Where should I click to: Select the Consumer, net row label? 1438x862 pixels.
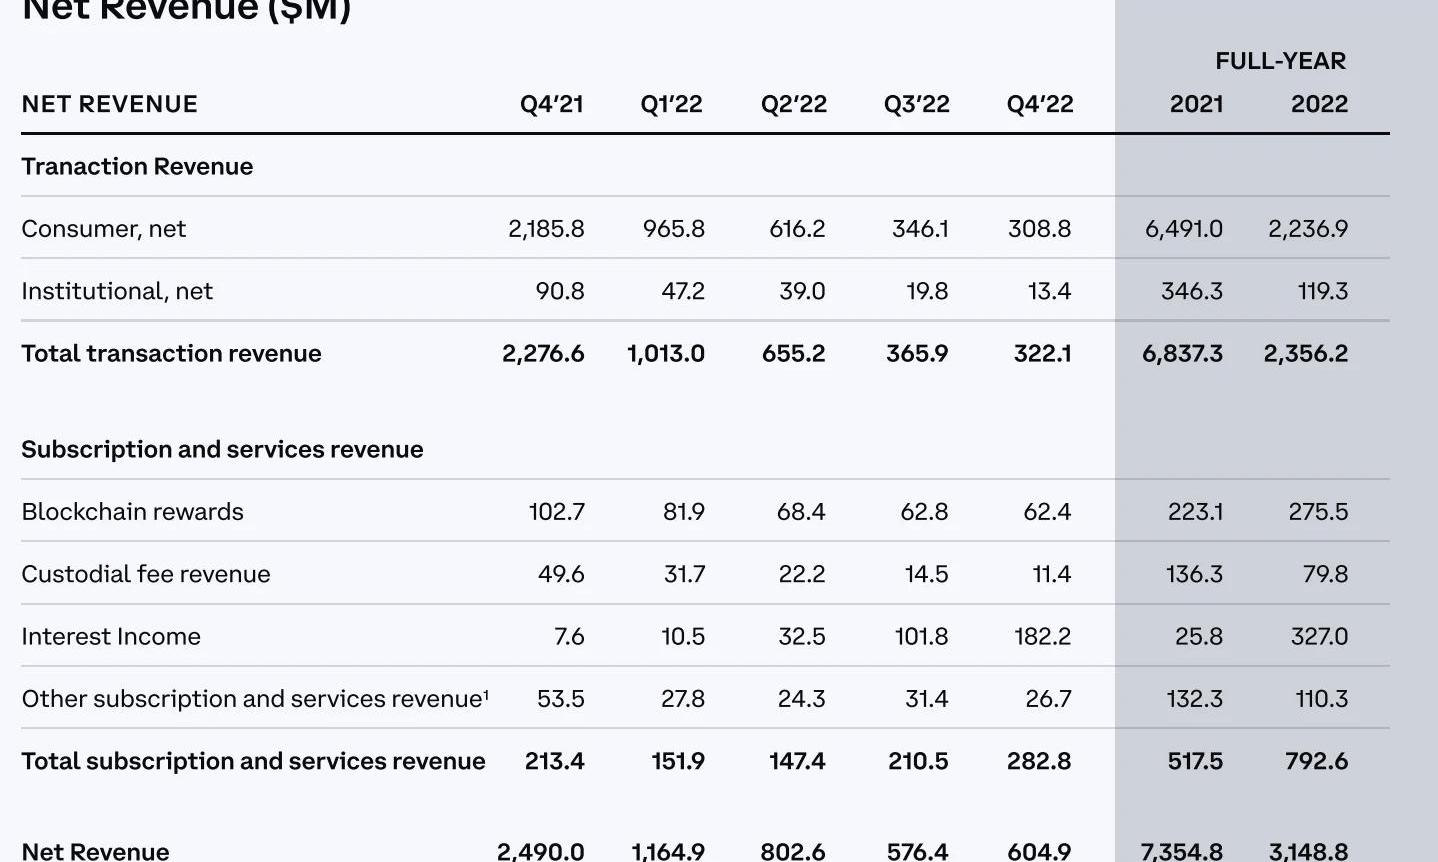(x=104, y=229)
